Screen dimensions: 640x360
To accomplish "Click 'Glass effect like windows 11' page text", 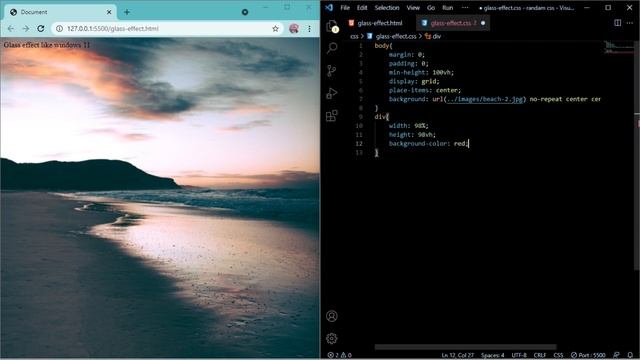I will [x=47, y=45].
